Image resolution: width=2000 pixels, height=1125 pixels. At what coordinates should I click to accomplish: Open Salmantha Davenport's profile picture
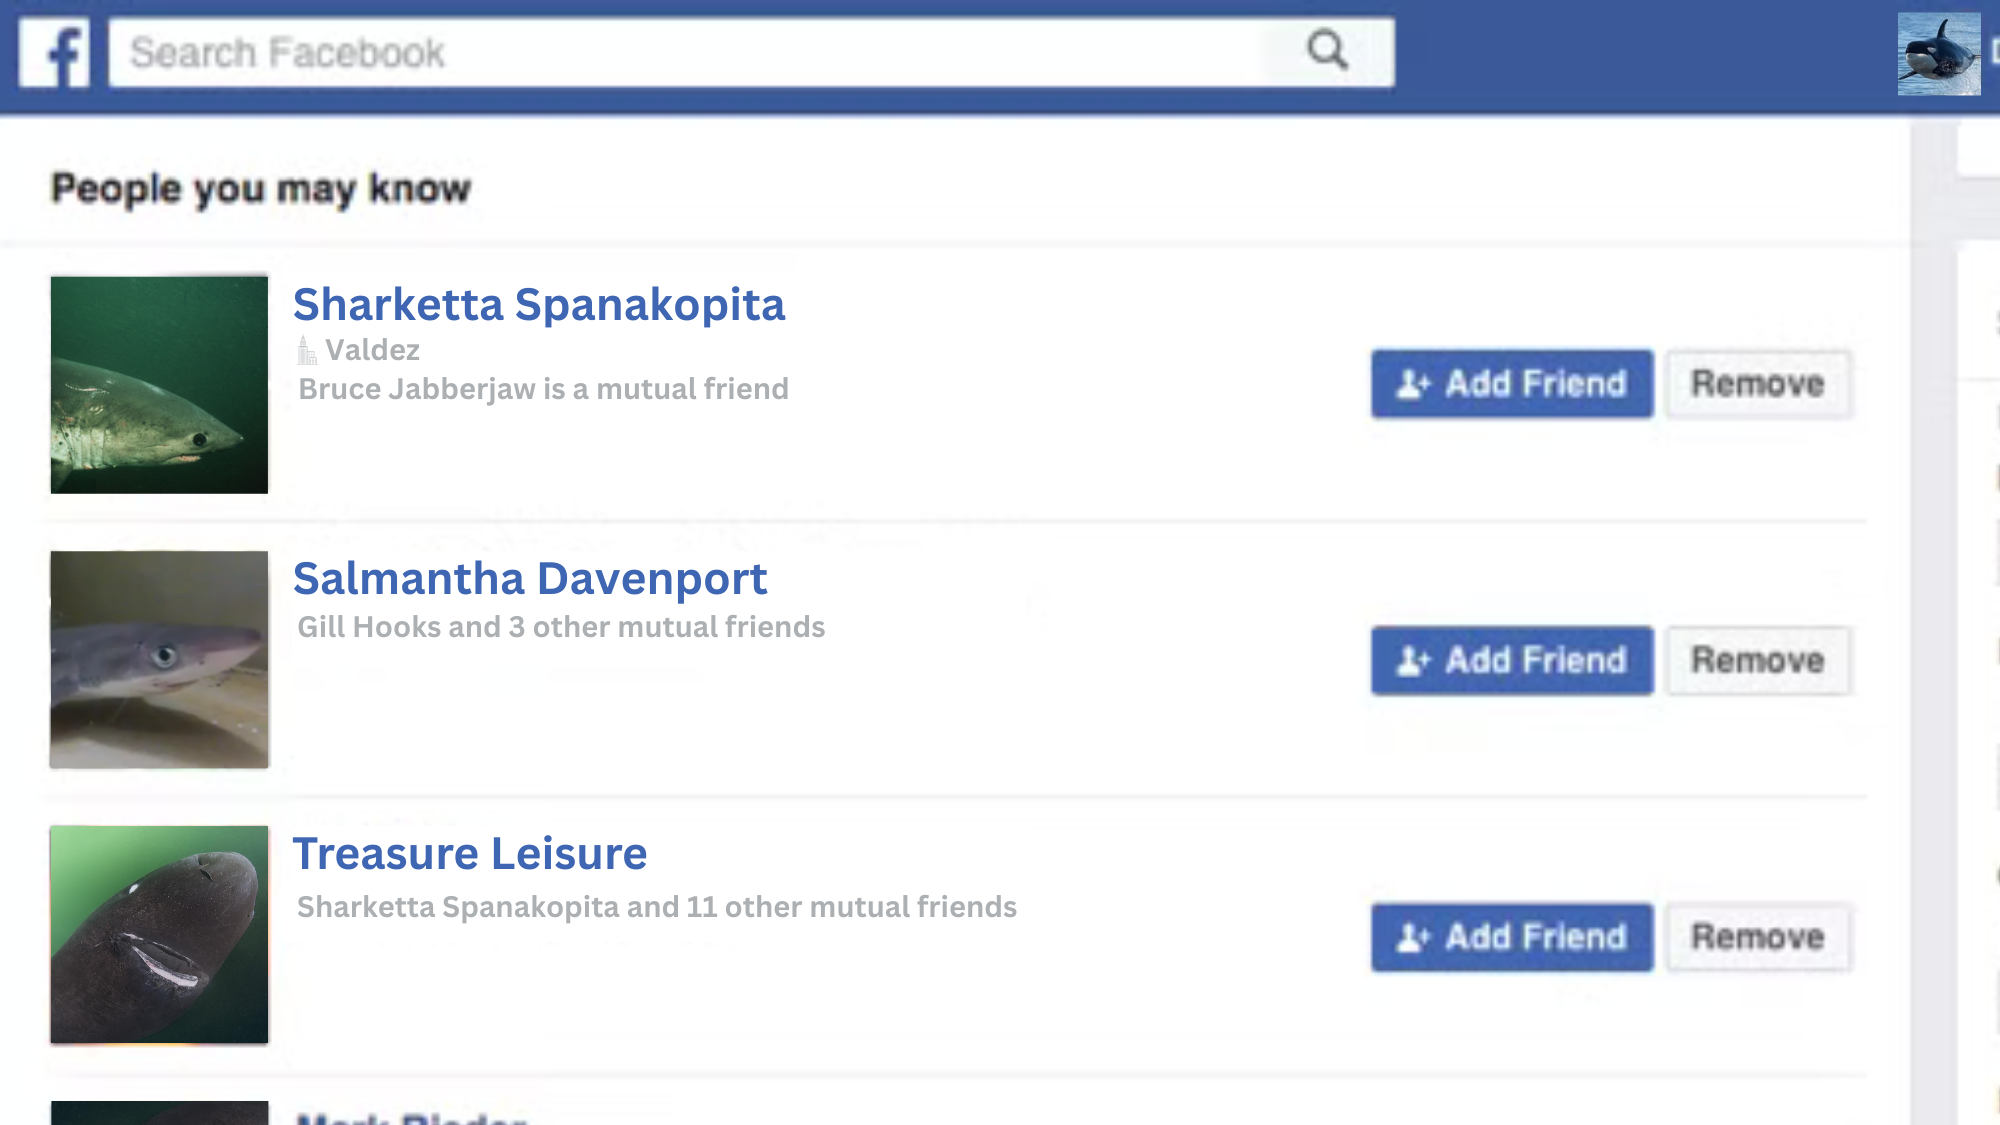pos(160,660)
